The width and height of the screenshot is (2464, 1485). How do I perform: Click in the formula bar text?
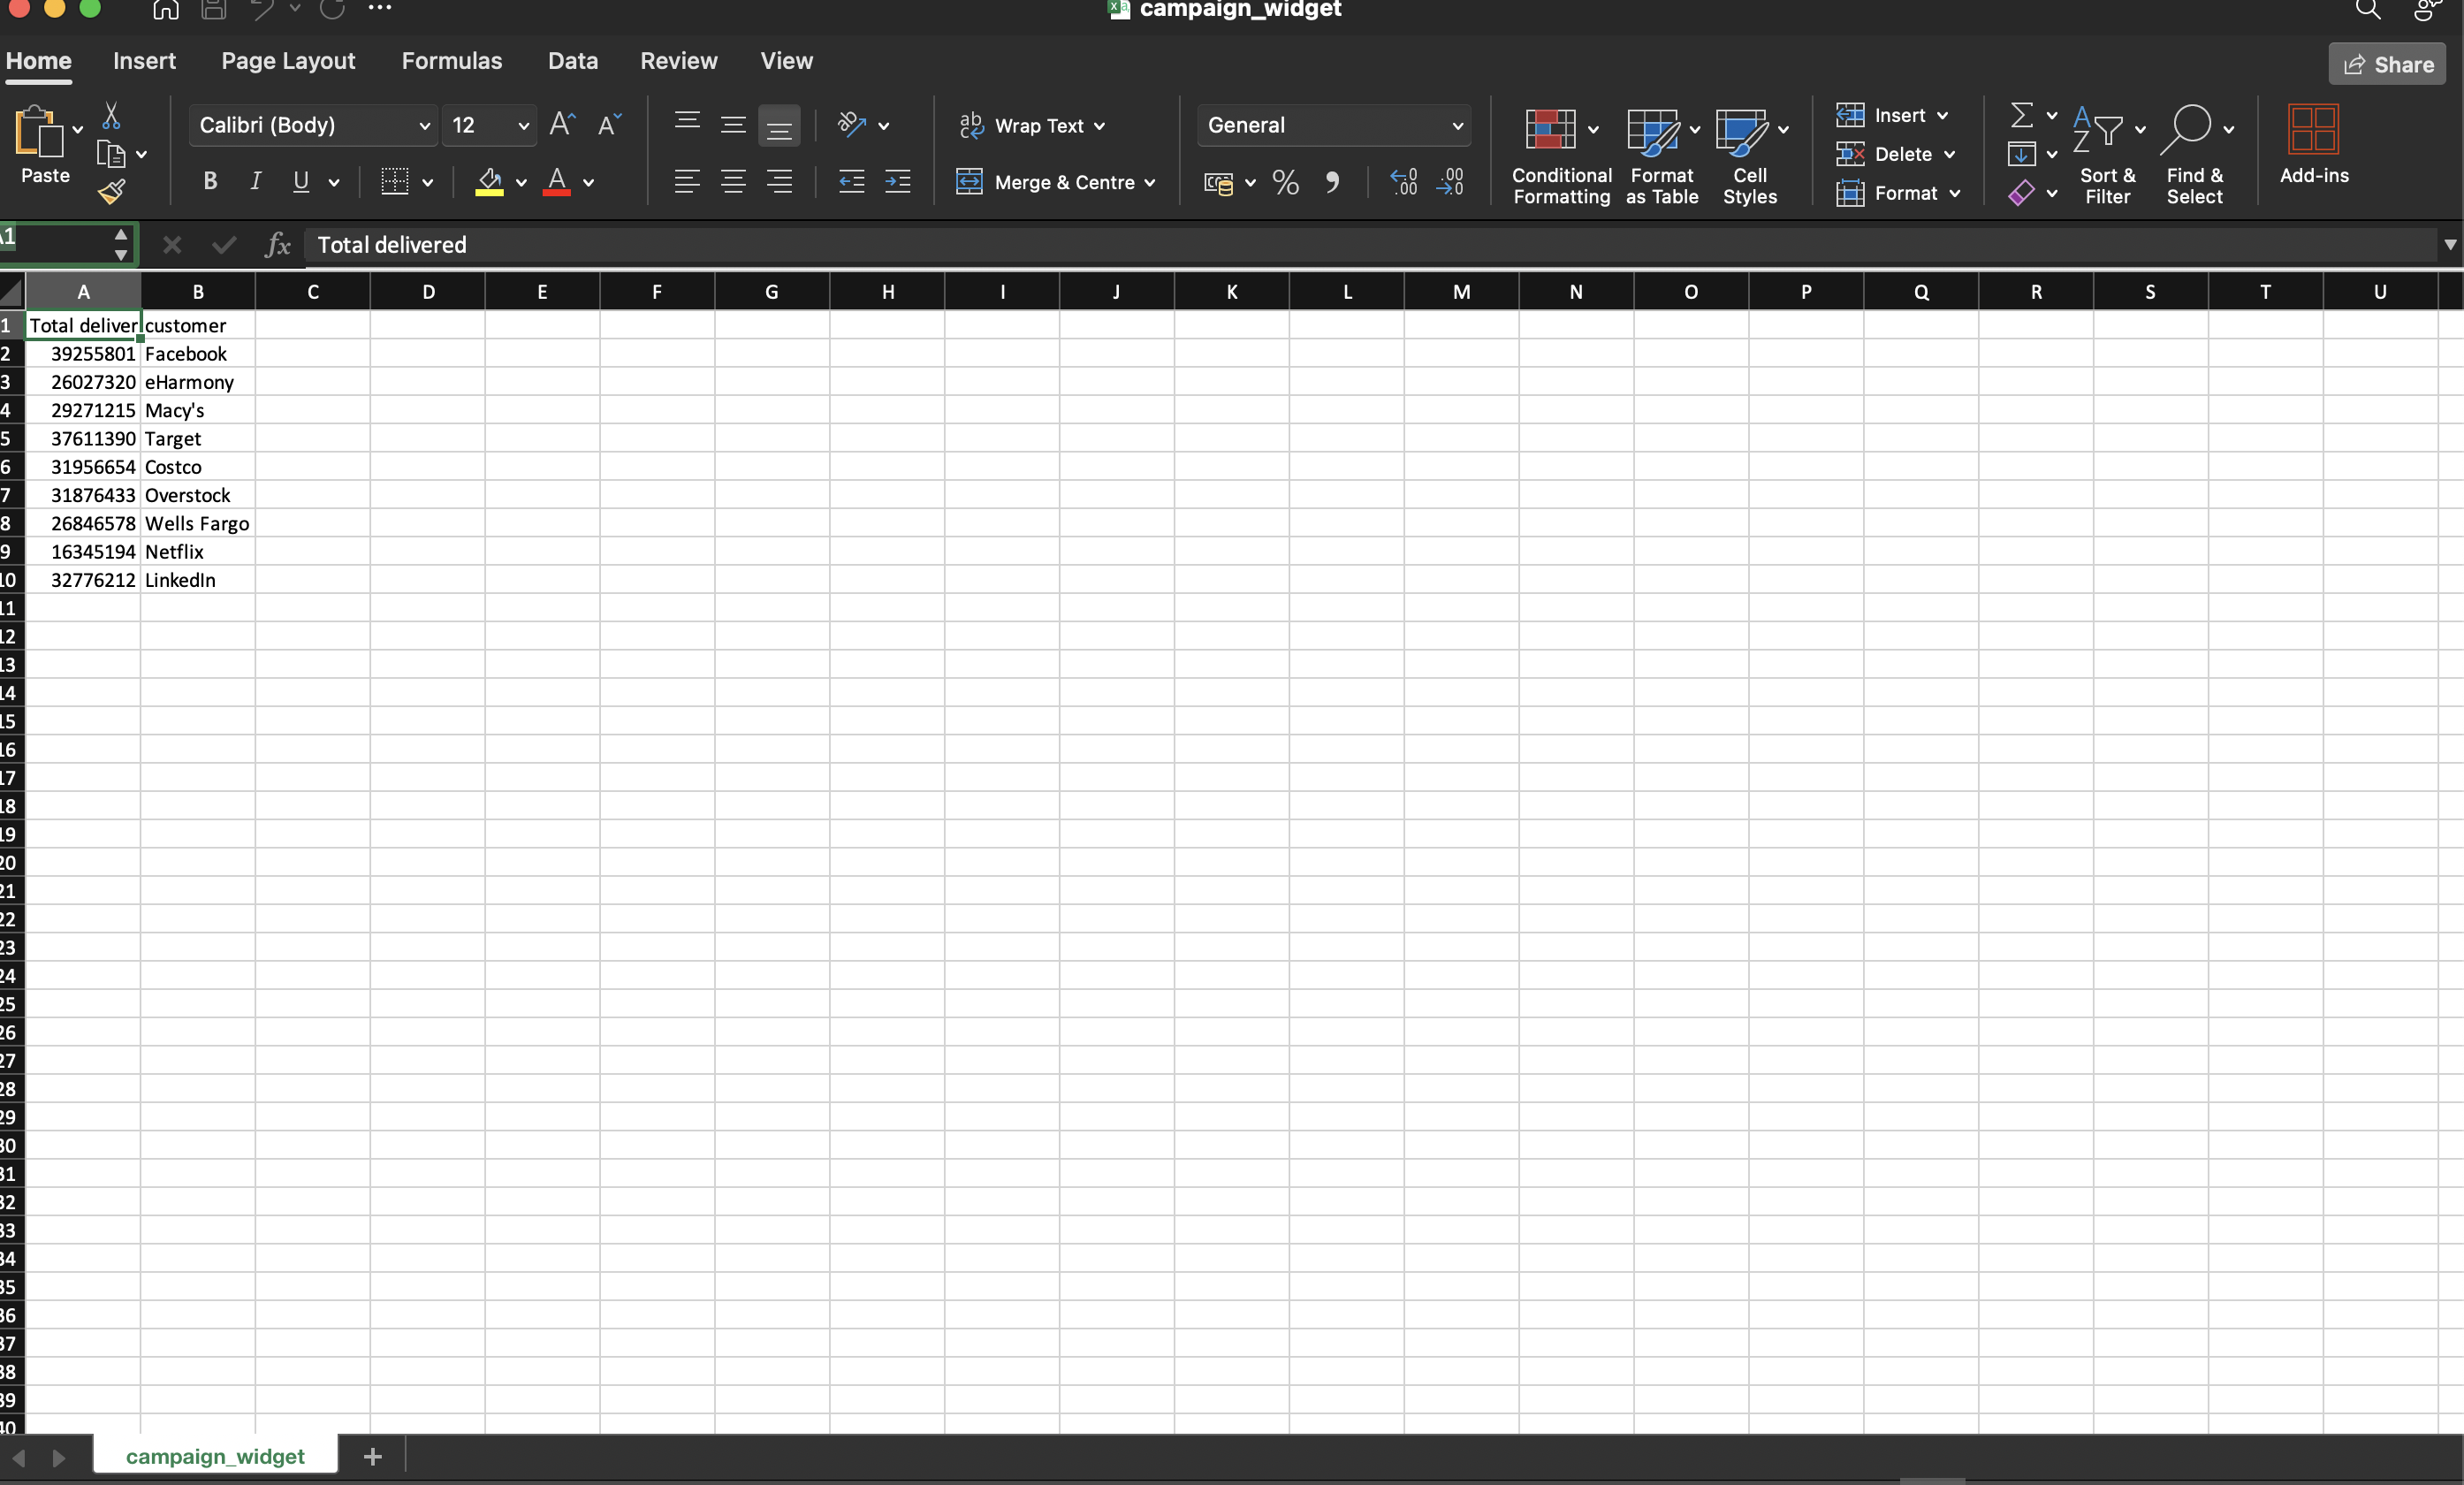392,245
